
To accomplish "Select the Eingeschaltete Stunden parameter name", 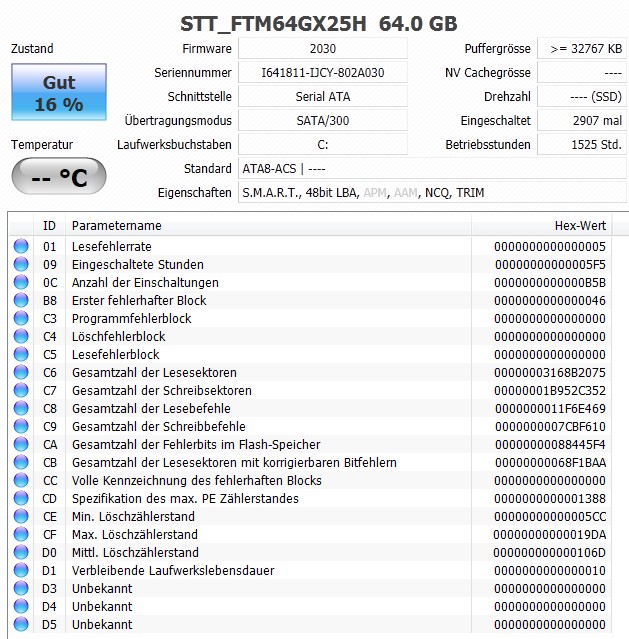I will pyautogui.click(x=138, y=264).
